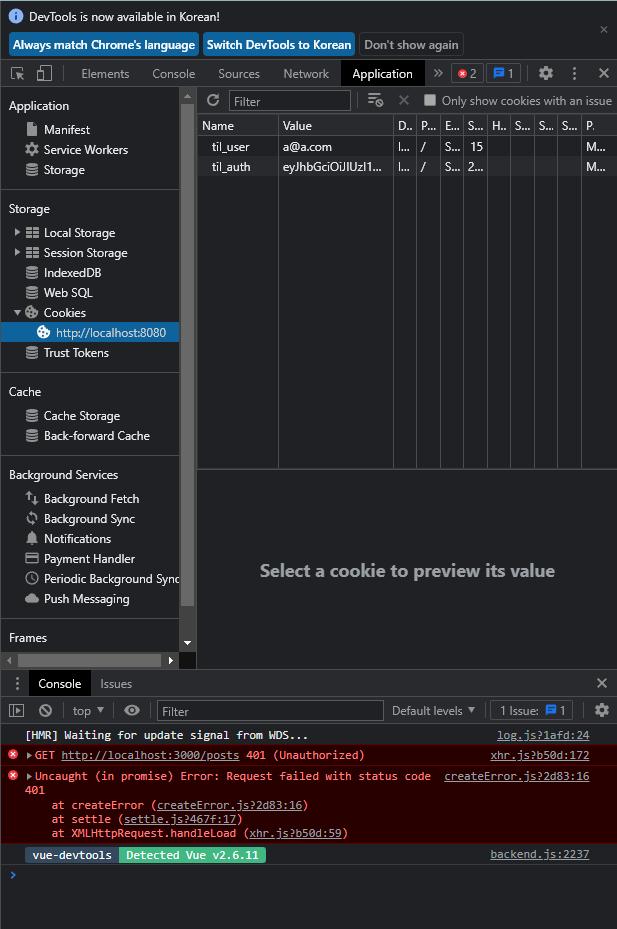Viewport: 617px width, 929px height.
Task: Open the Default levels dropdown
Action: click(x=433, y=710)
